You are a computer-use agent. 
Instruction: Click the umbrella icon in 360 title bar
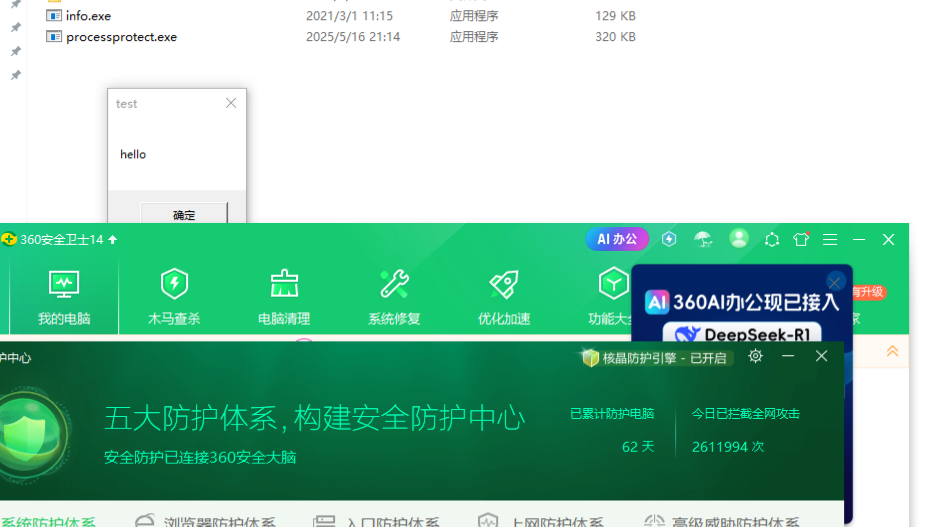[x=703, y=239]
